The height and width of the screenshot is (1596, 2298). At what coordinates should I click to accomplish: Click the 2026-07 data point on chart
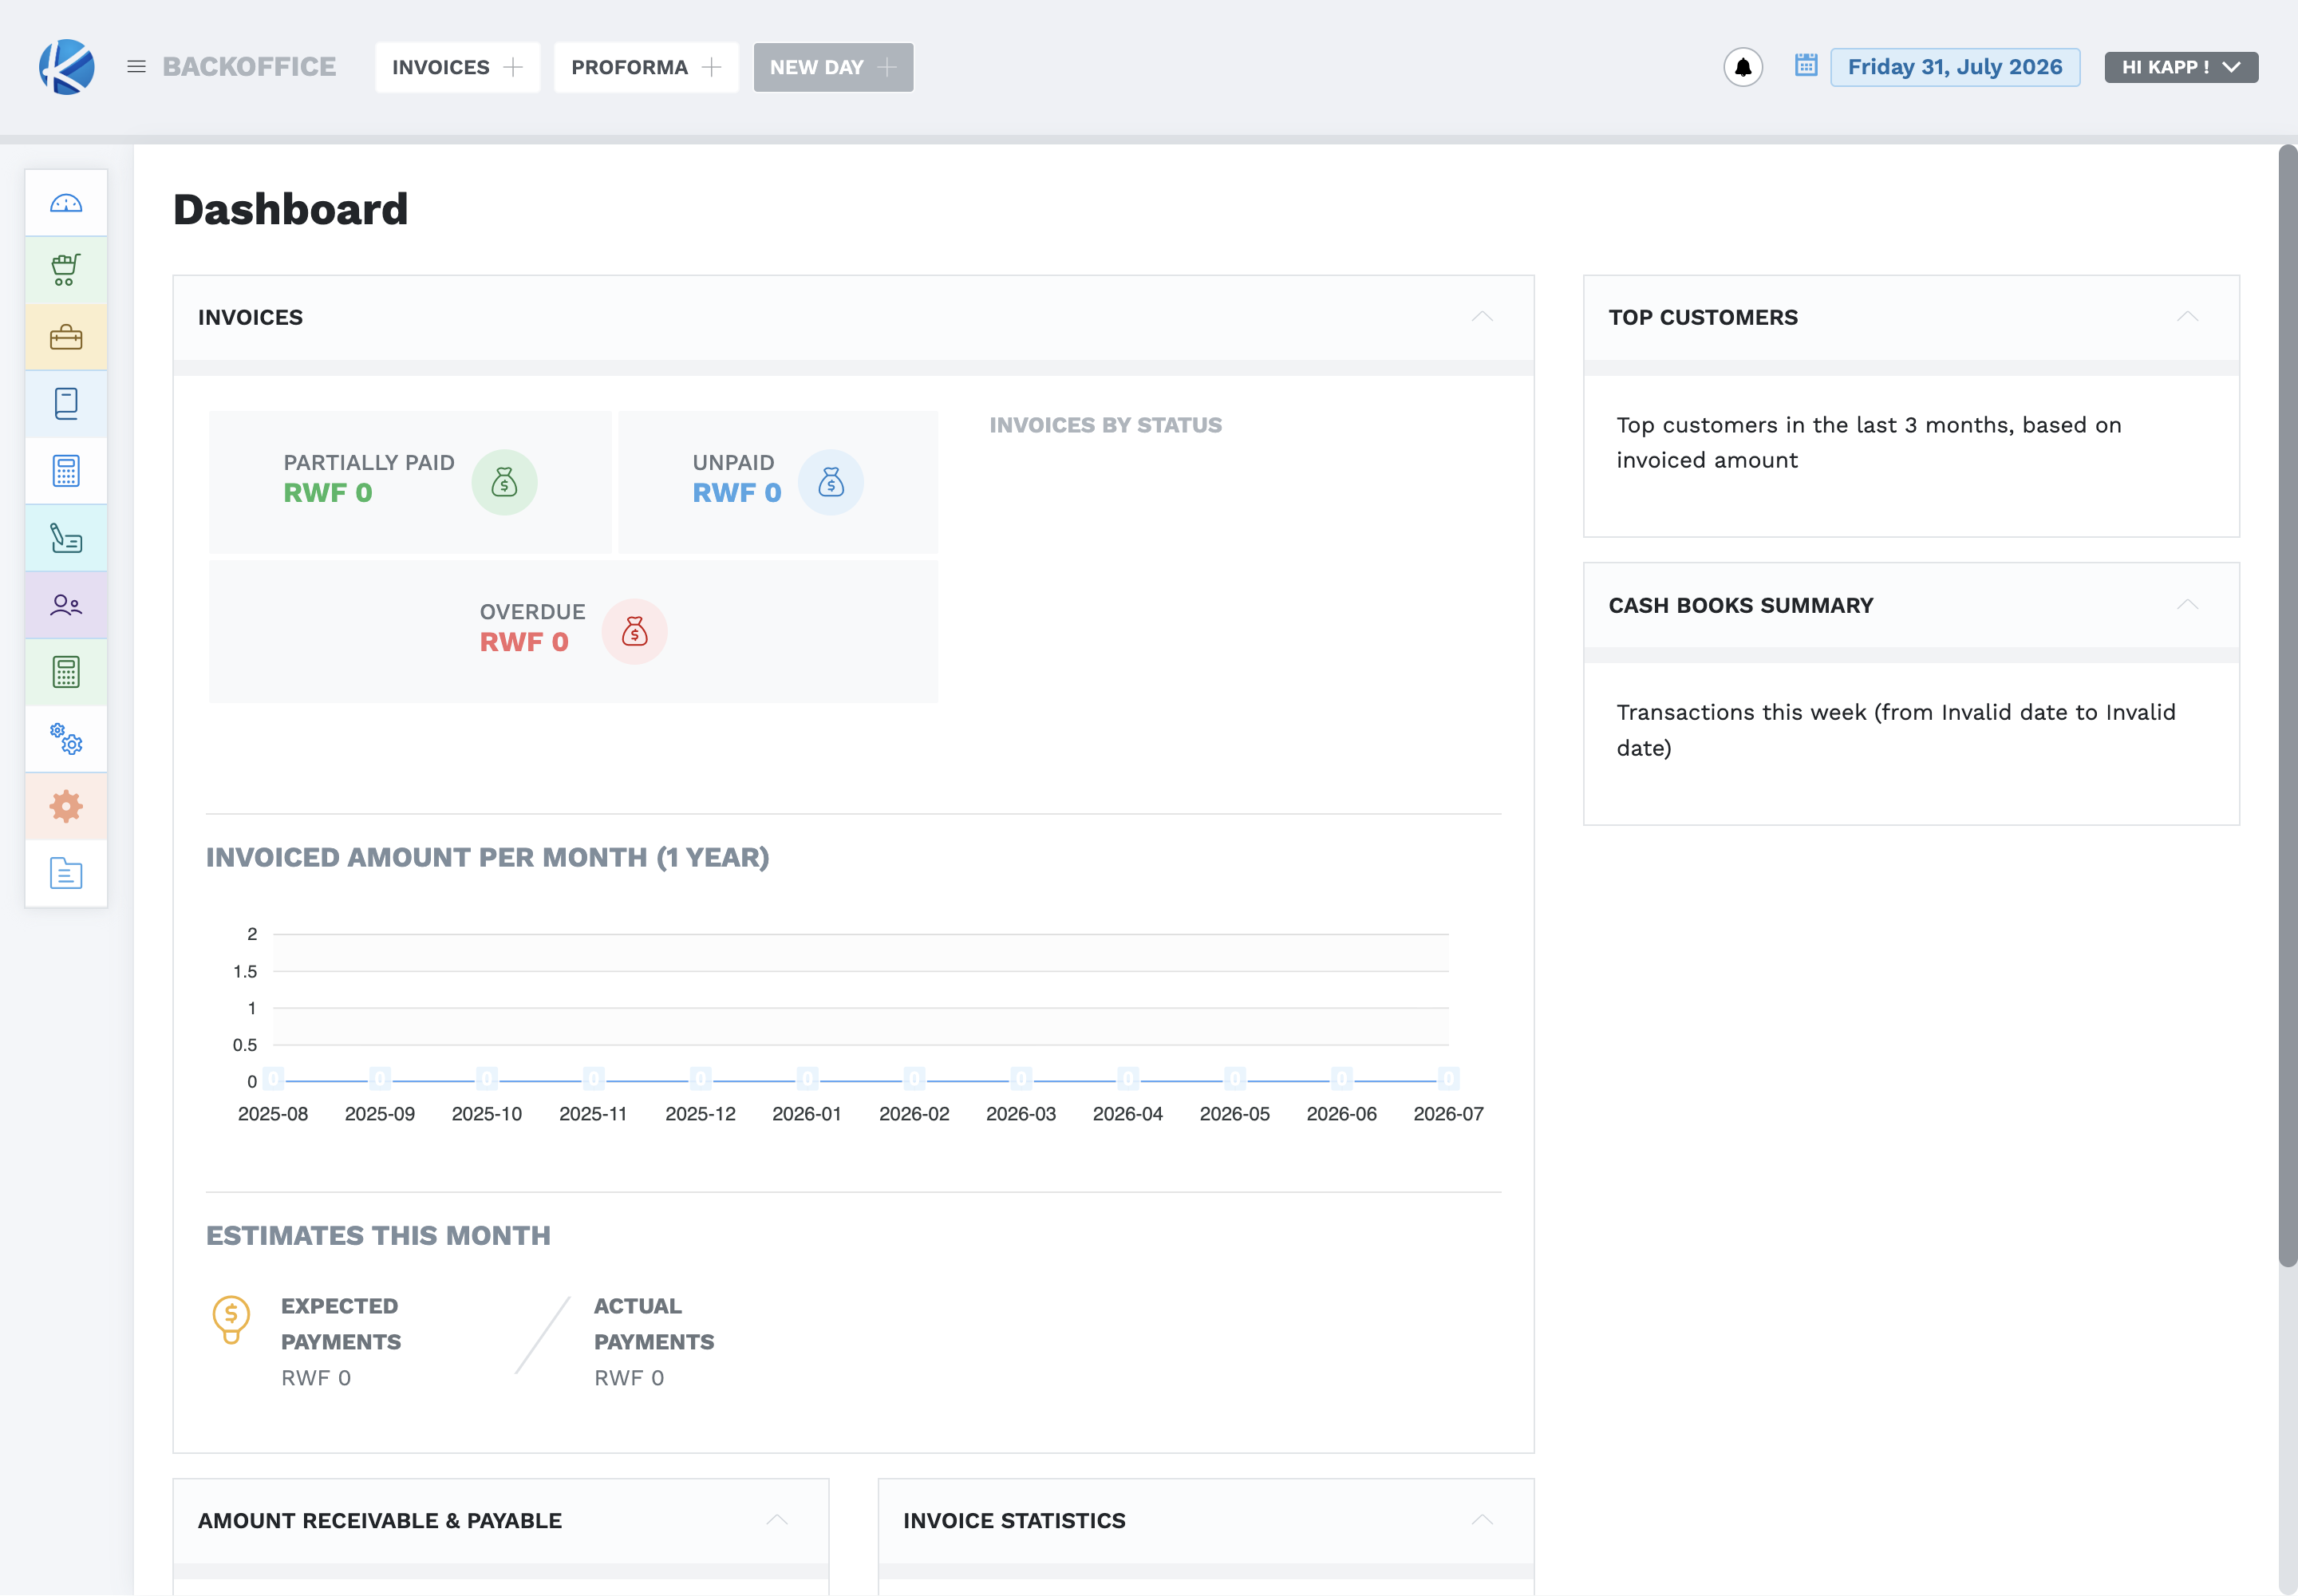click(x=1448, y=1079)
